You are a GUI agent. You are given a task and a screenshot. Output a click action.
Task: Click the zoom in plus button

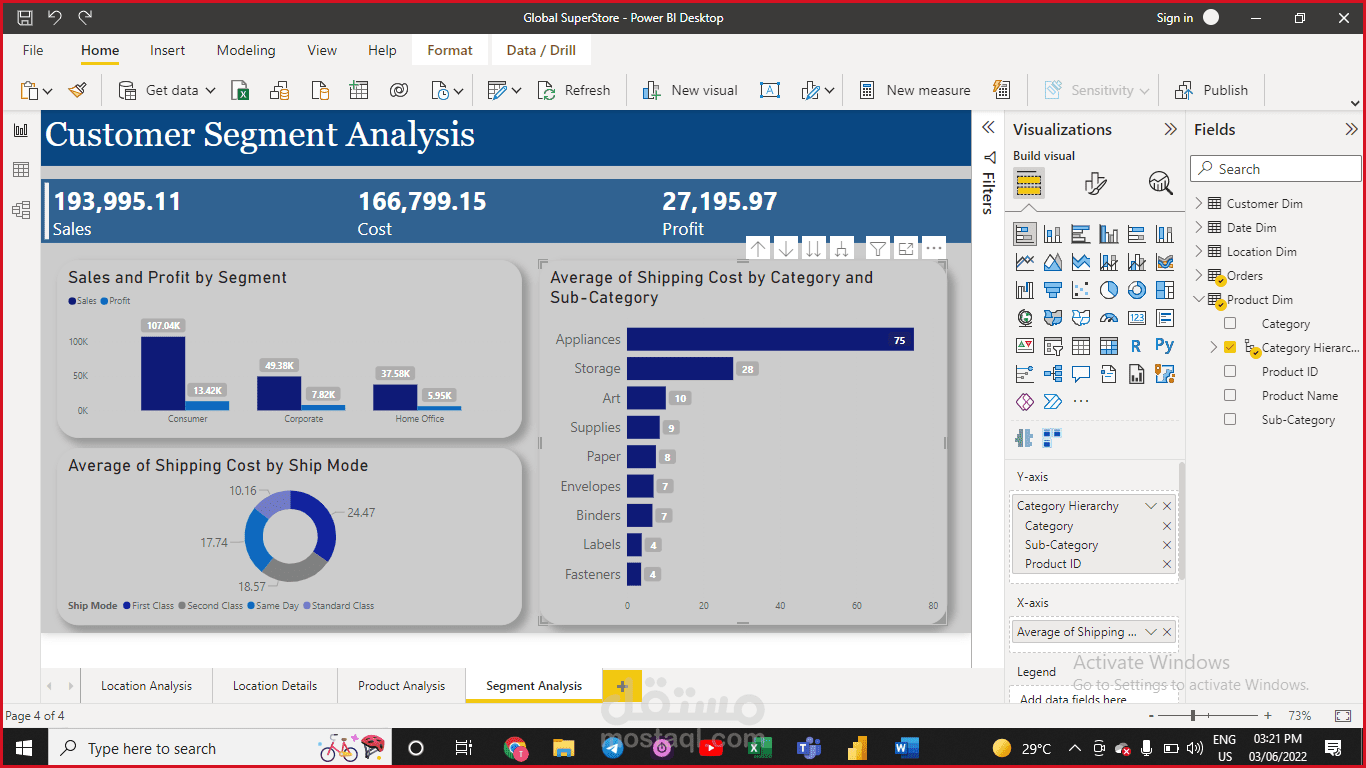pos(1268,716)
